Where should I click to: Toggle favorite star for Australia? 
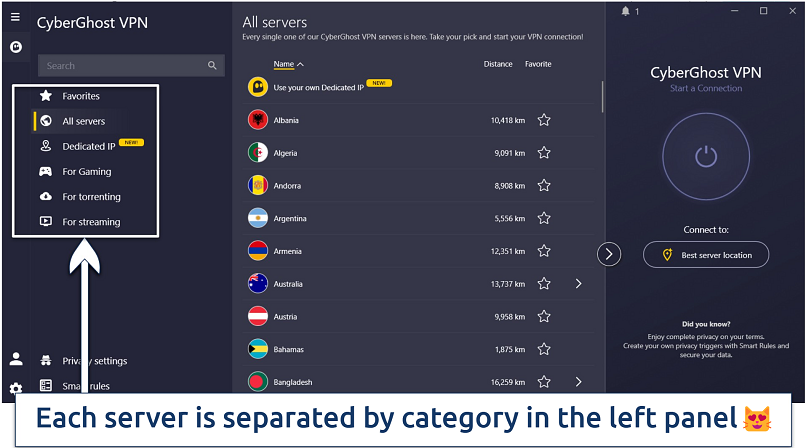544,284
